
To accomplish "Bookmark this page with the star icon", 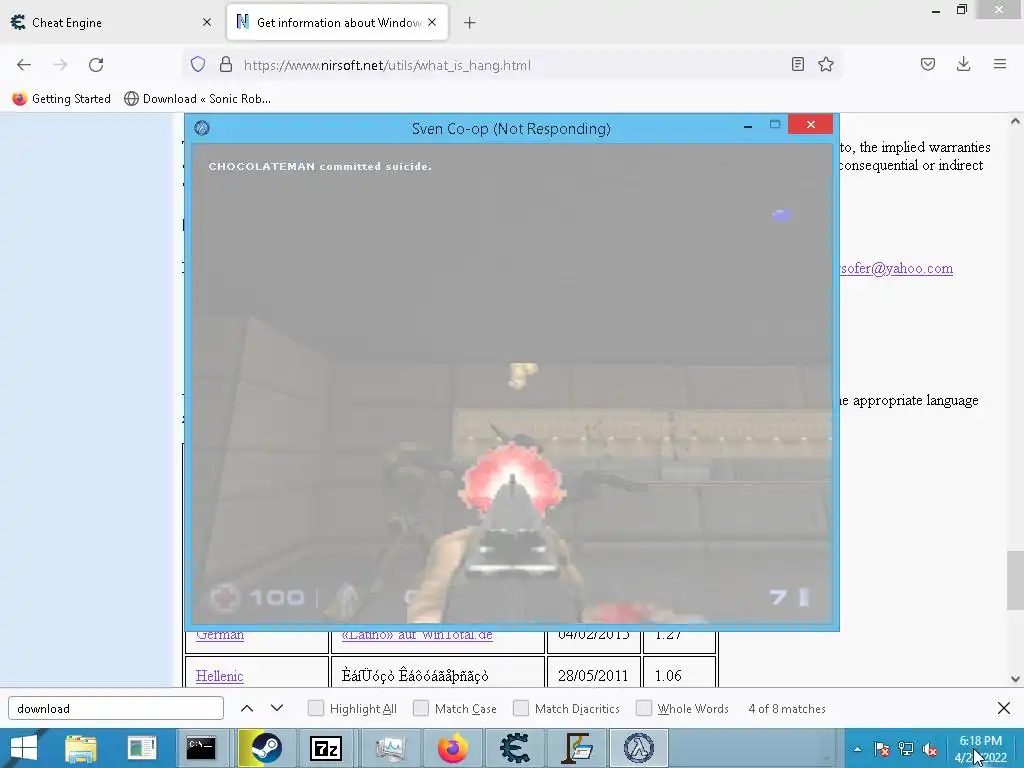I will (x=826, y=64).
